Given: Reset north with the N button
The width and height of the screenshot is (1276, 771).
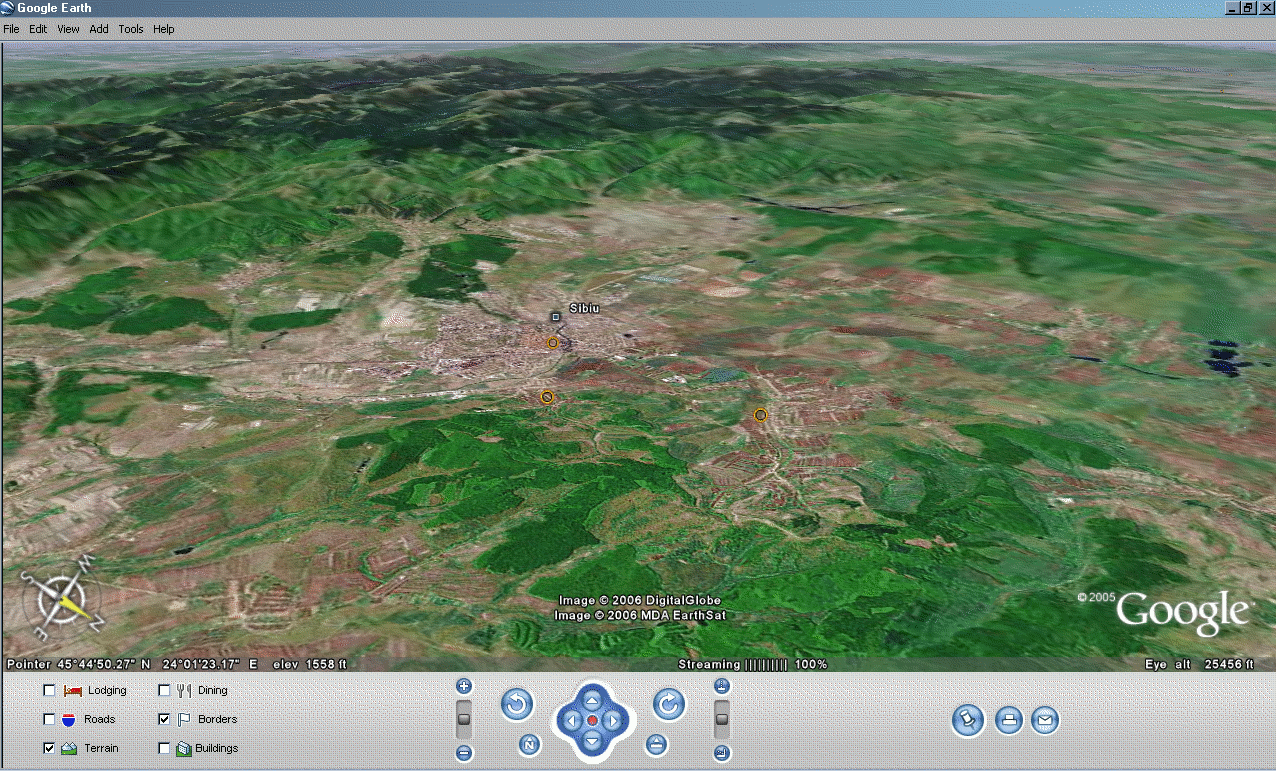Looking at the screenshot, I should pyautogui.click(x=530, y=744).
